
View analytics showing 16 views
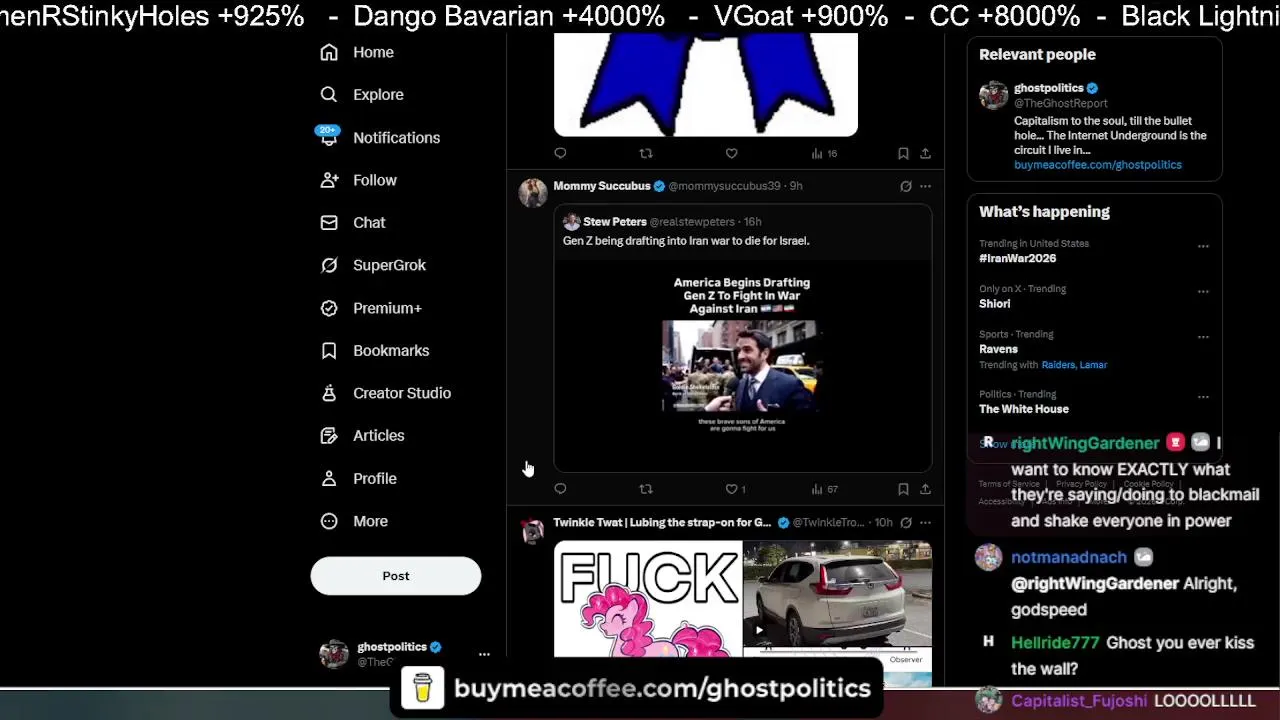tap(824, 153)
